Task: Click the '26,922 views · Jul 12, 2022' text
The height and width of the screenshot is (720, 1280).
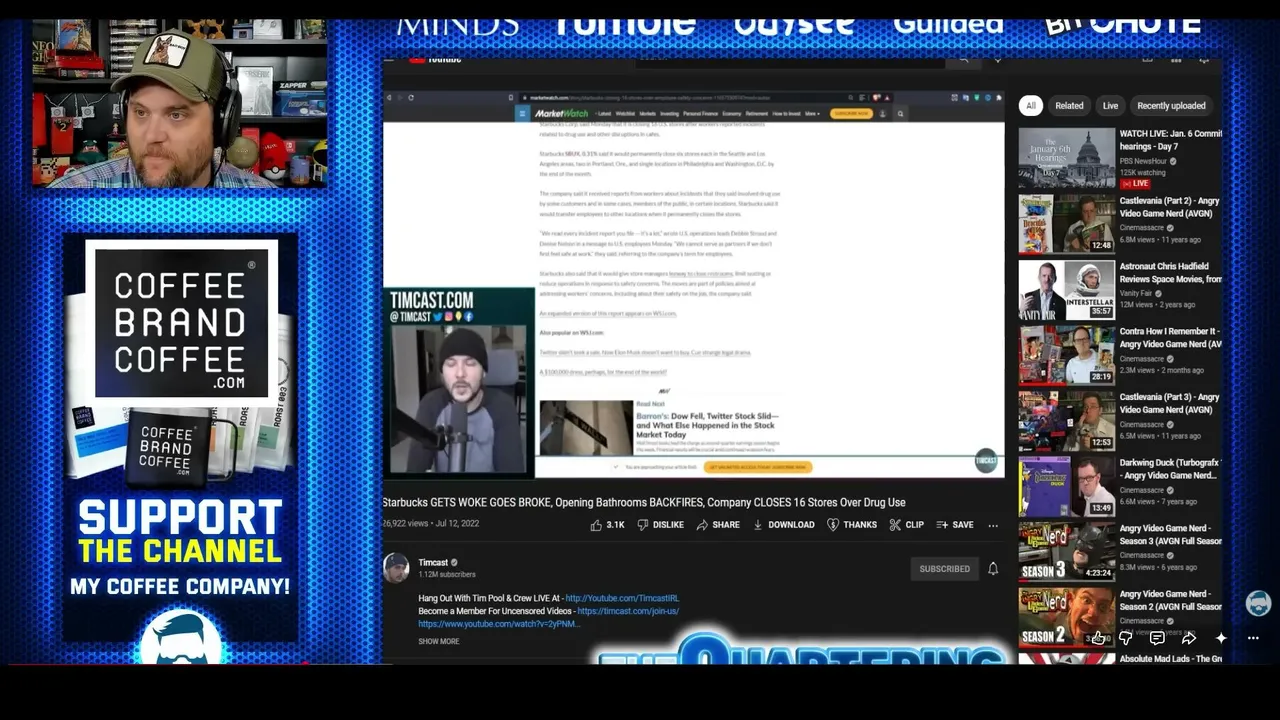Action: coord(431,524)
